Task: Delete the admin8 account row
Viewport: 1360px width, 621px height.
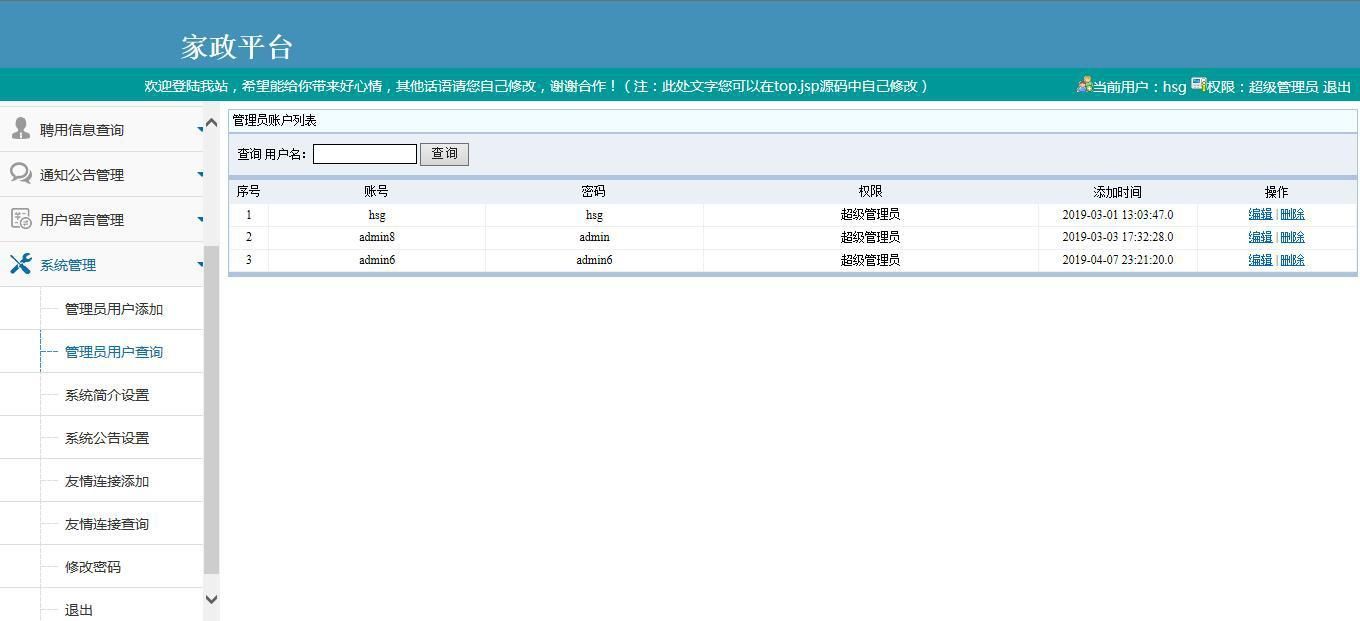Action: [1292, 237]
